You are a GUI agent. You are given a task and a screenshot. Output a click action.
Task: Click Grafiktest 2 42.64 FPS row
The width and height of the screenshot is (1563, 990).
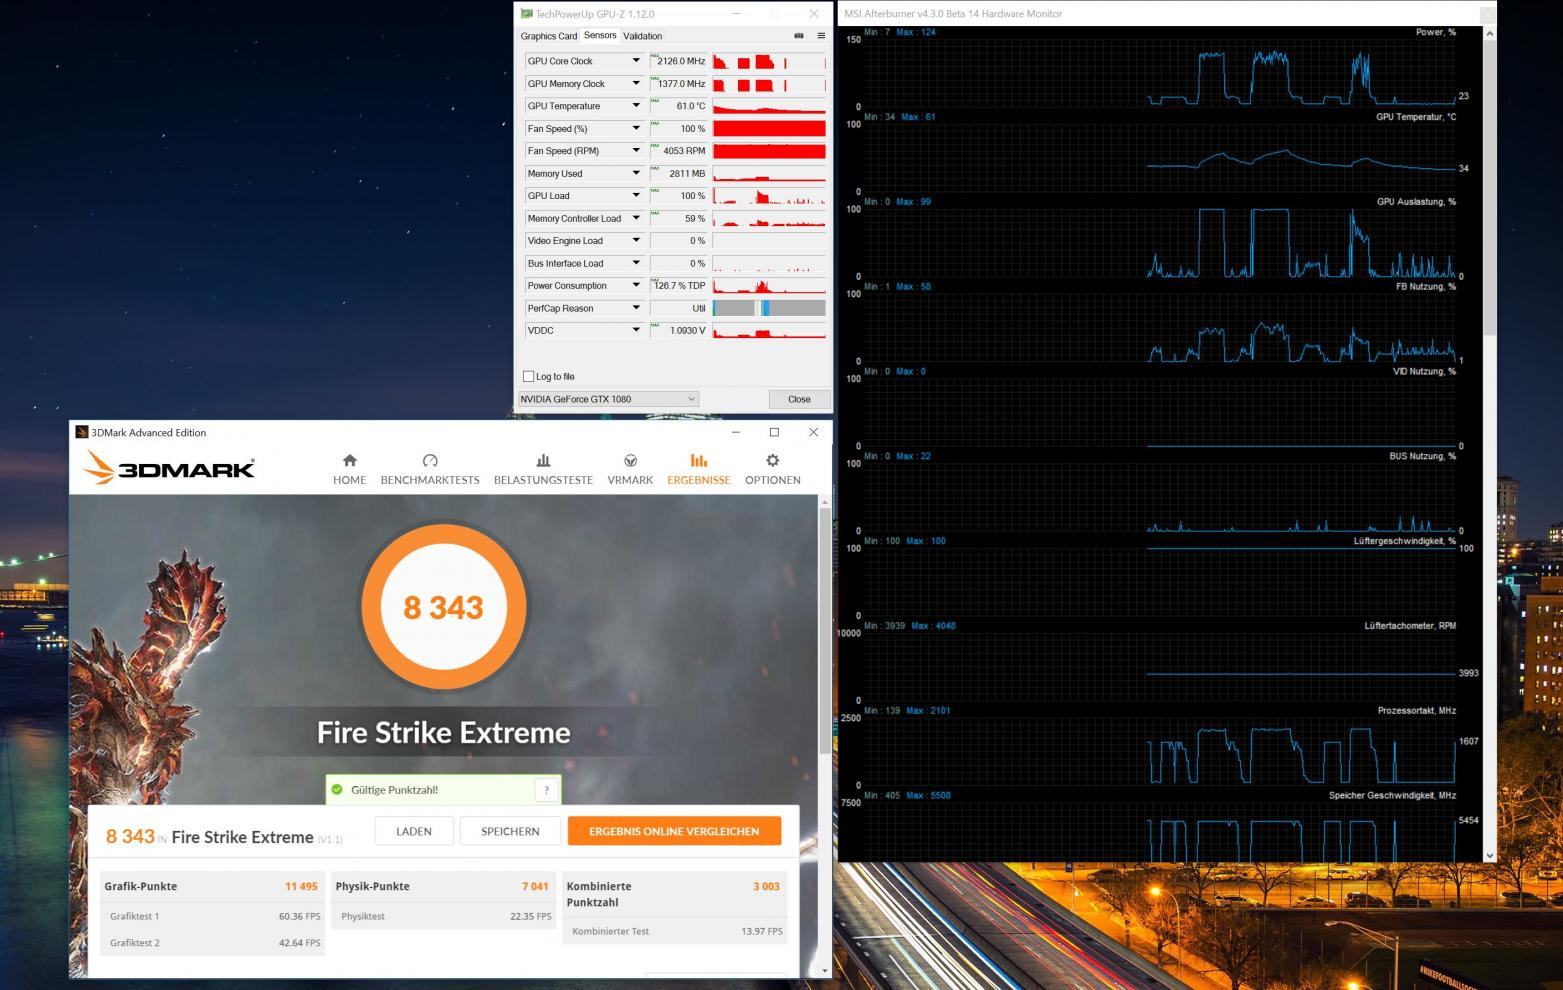(214, 943)
